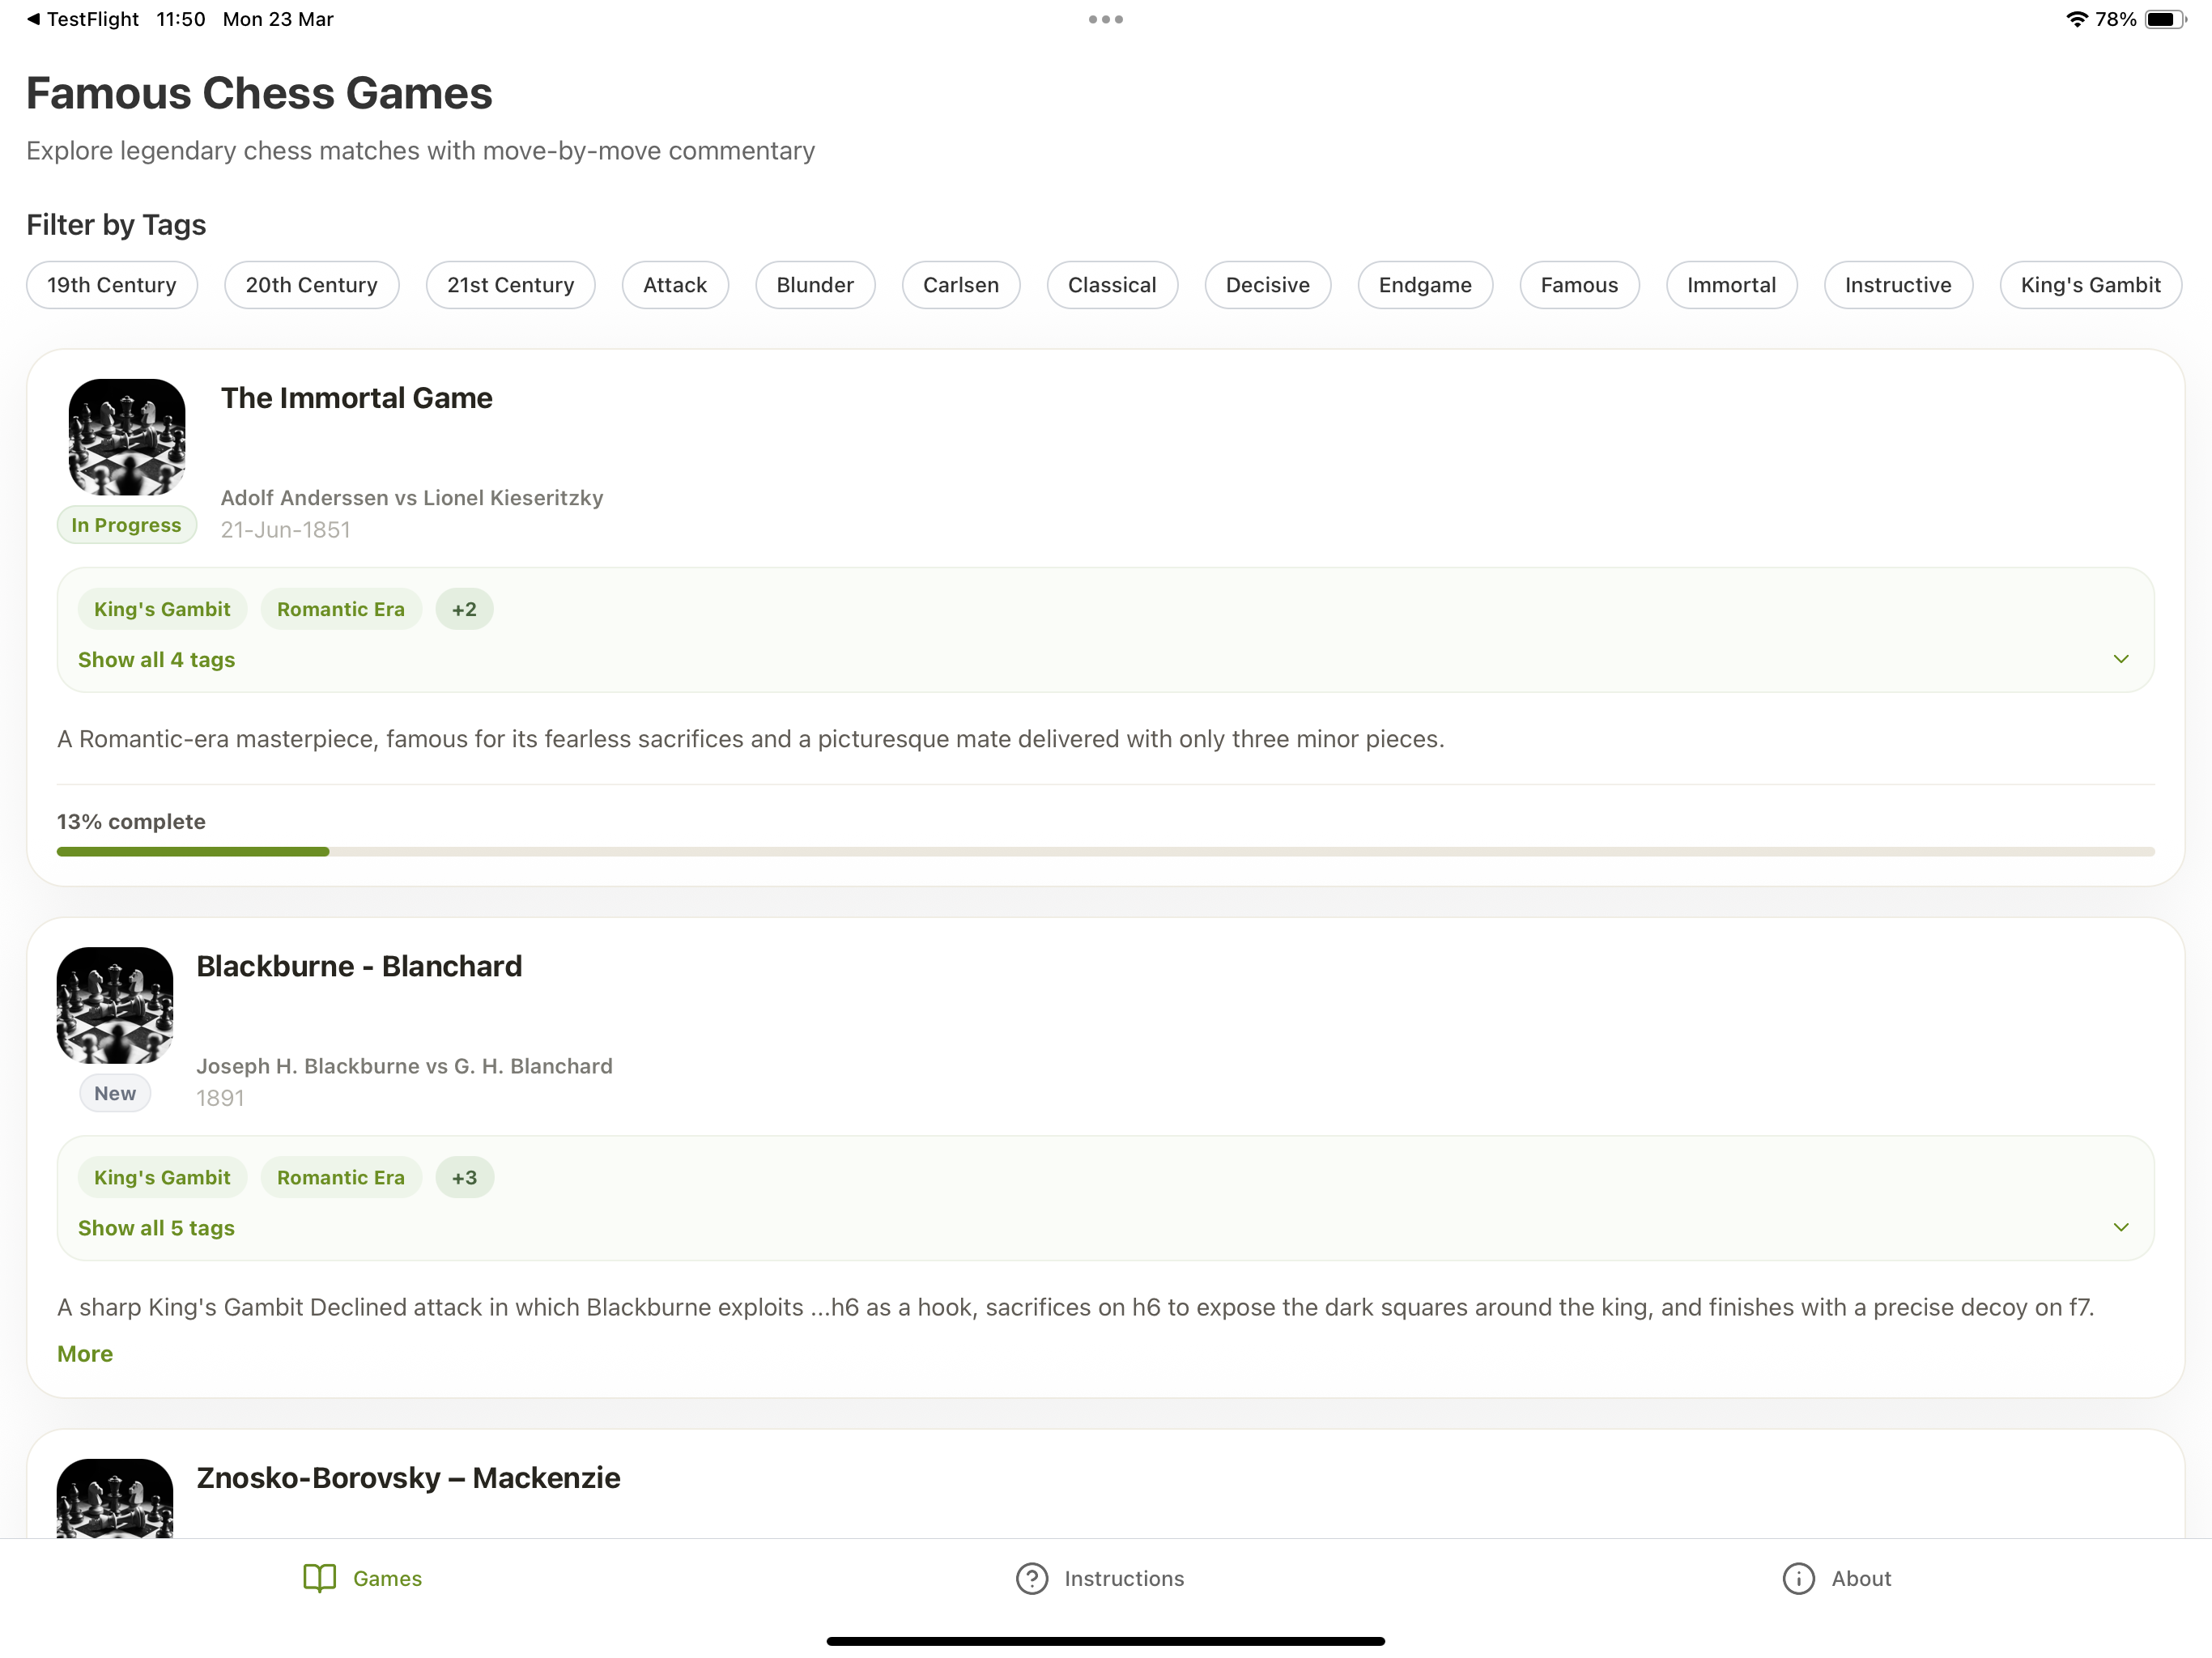Screen dimensions: 2212x1658
Task: Open the Games tab book icon
Action: (x=319, y=1578)
